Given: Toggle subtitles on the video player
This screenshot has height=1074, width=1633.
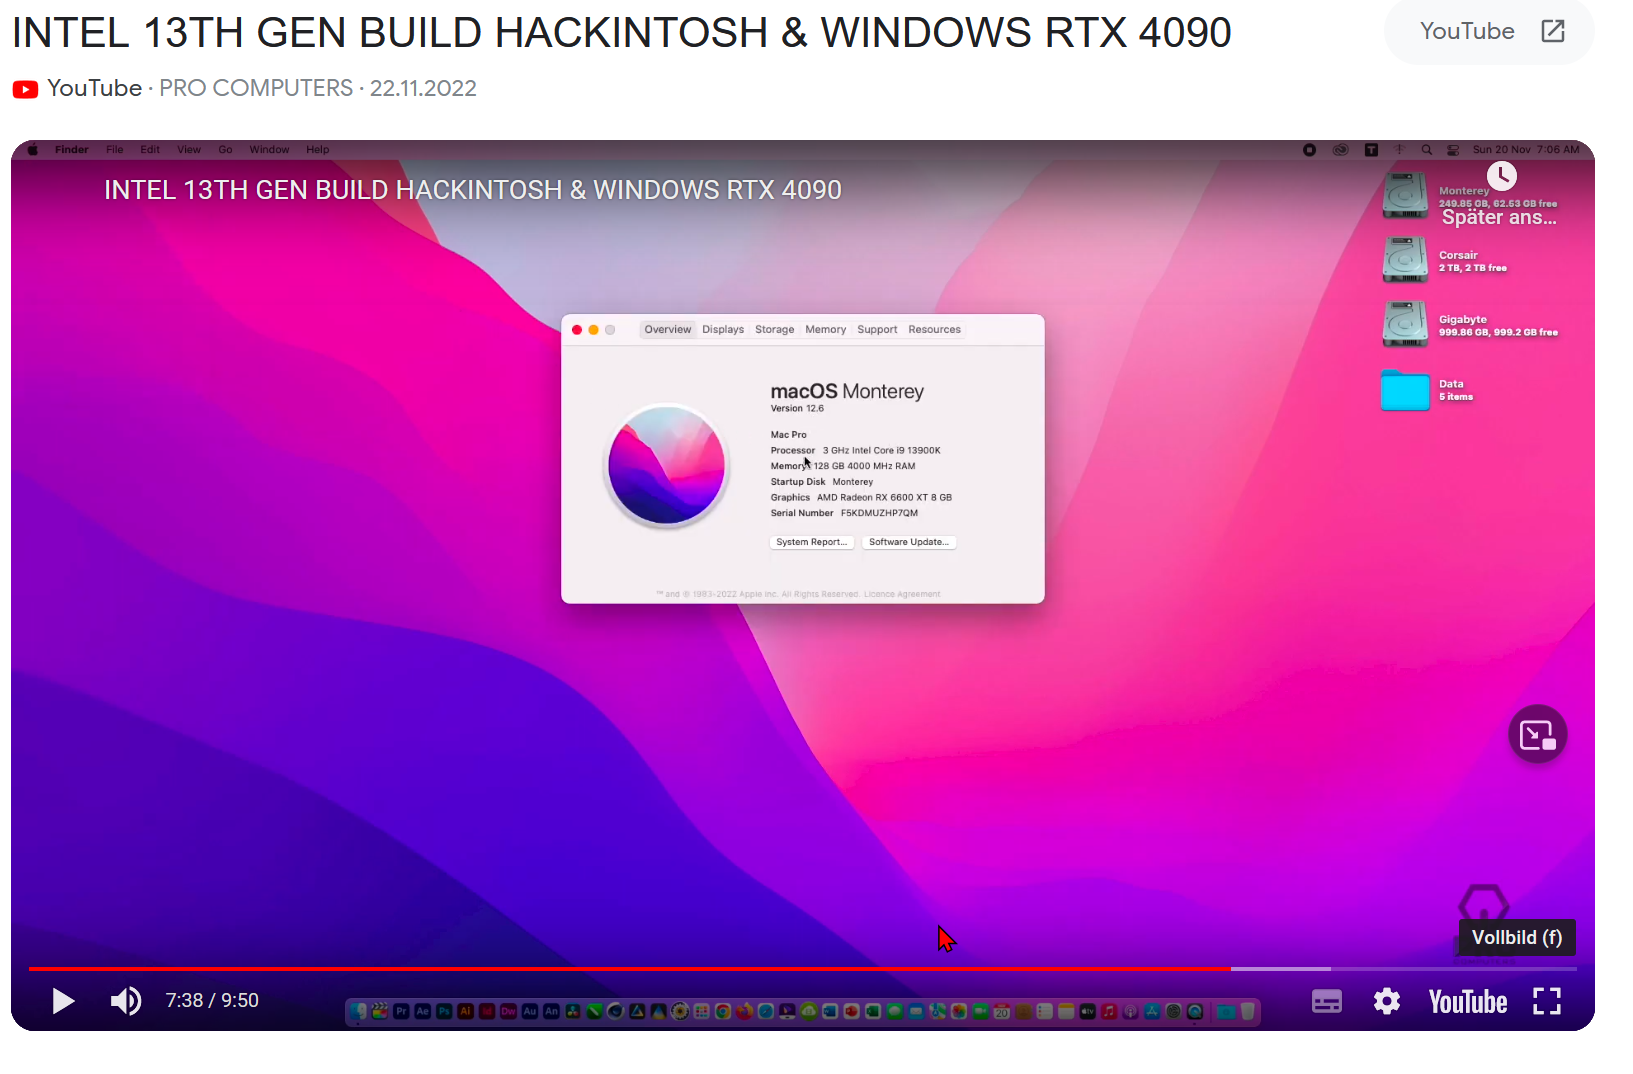Looking at the screenshot, I should [x=1327, y=1001].
